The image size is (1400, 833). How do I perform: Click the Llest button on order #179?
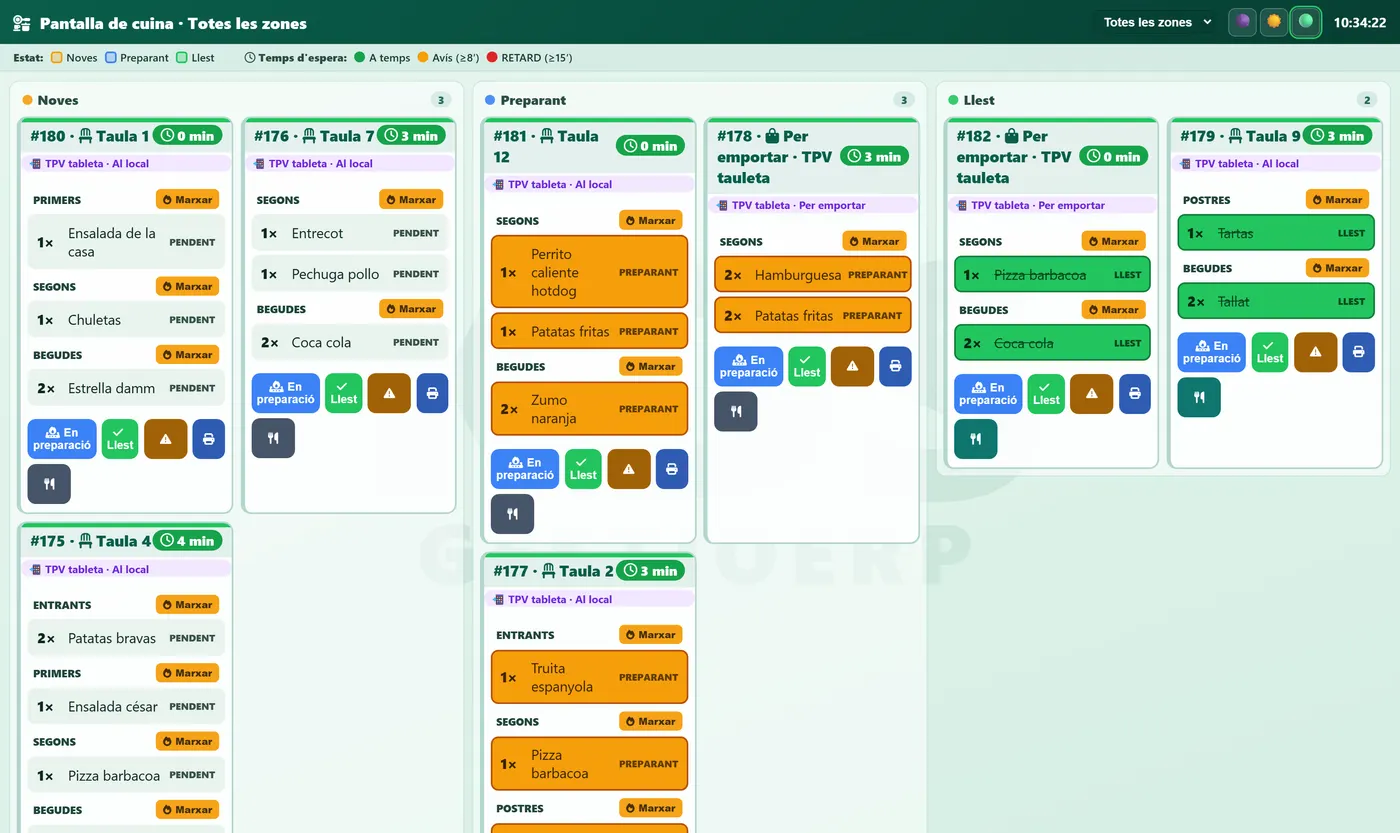click(x=1270, y=352)
